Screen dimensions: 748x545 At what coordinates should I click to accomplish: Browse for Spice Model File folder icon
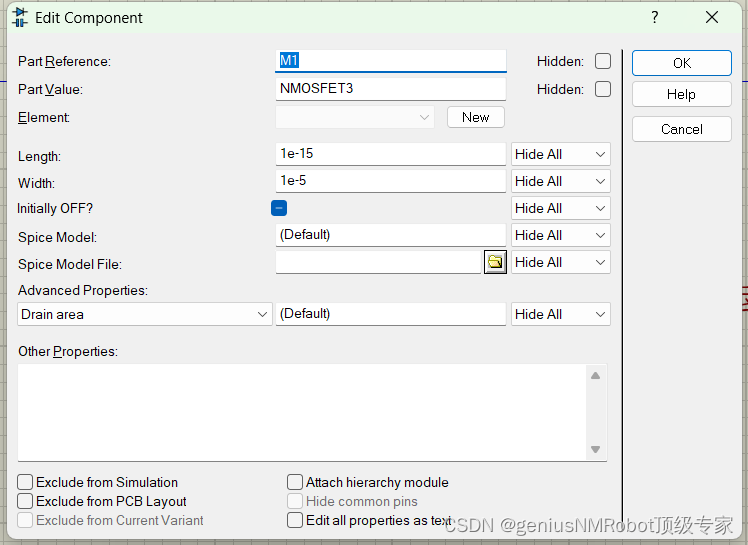coord(495,262)
